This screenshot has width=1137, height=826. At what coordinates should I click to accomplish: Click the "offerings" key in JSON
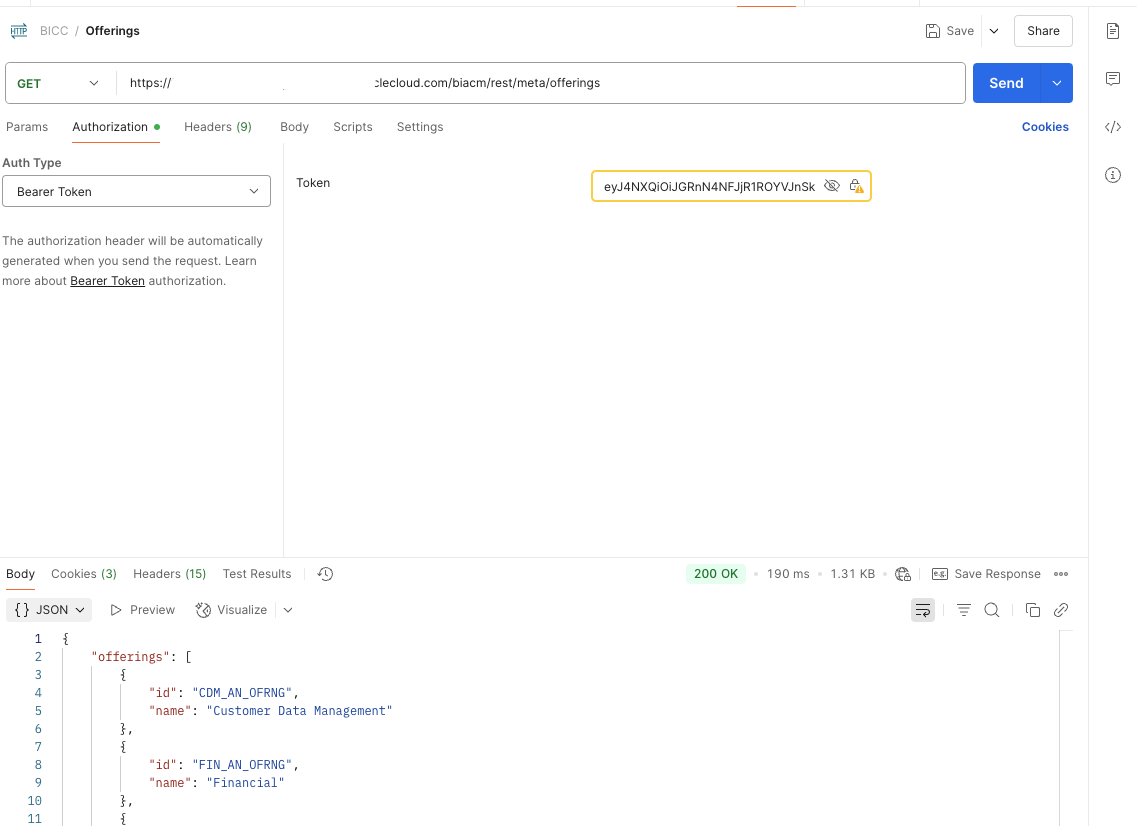coord(131,656)
